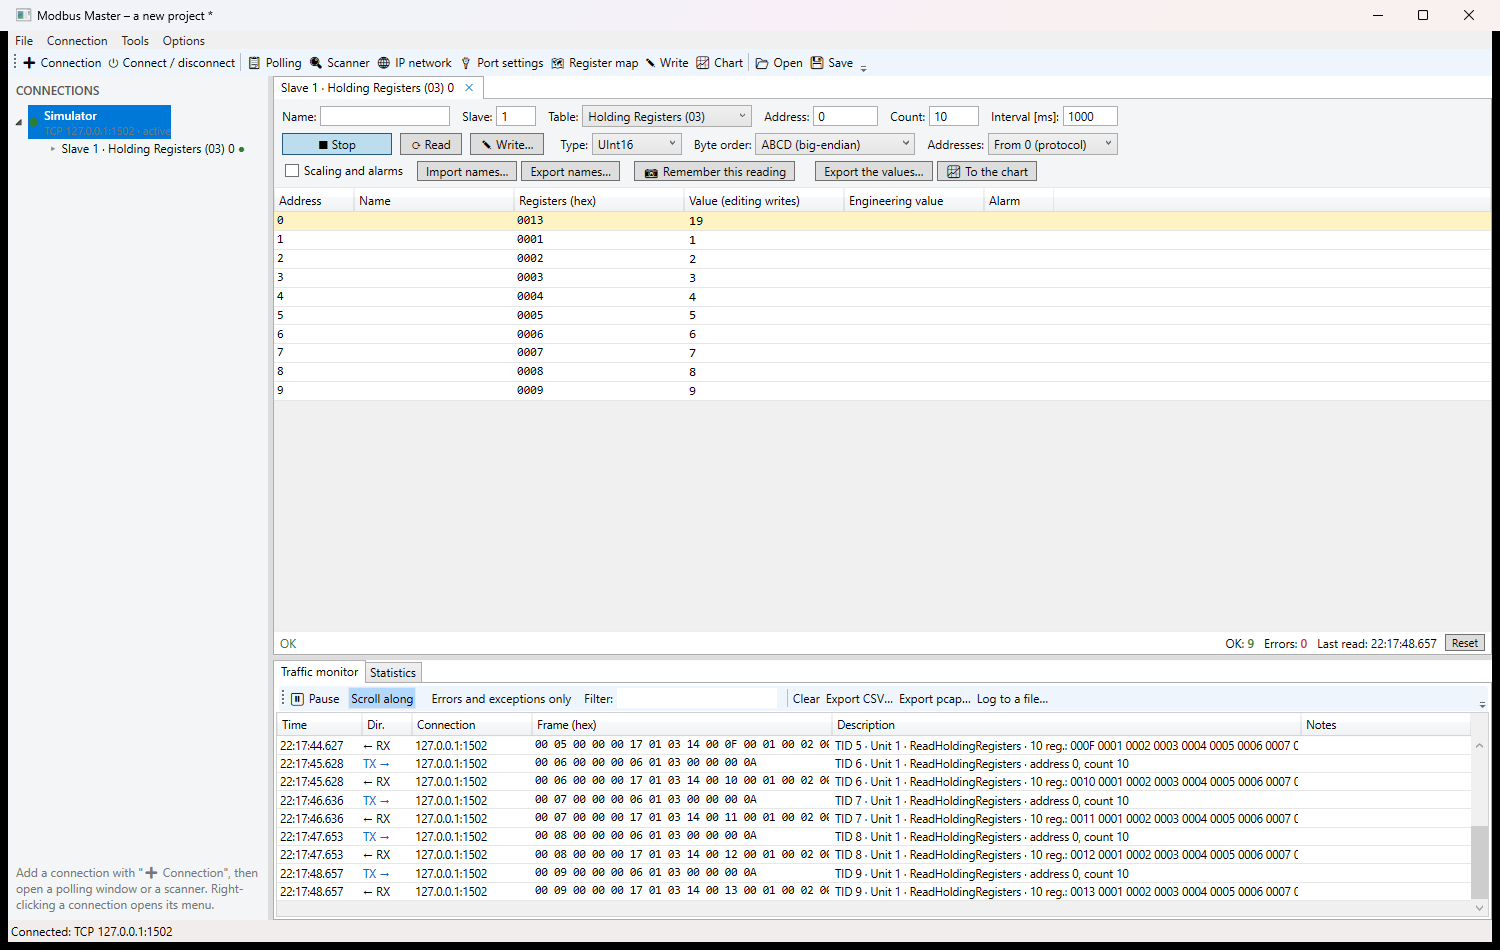Collapse the Simulator connection tree node
The image size is (1500, 950).
[19, 123]
